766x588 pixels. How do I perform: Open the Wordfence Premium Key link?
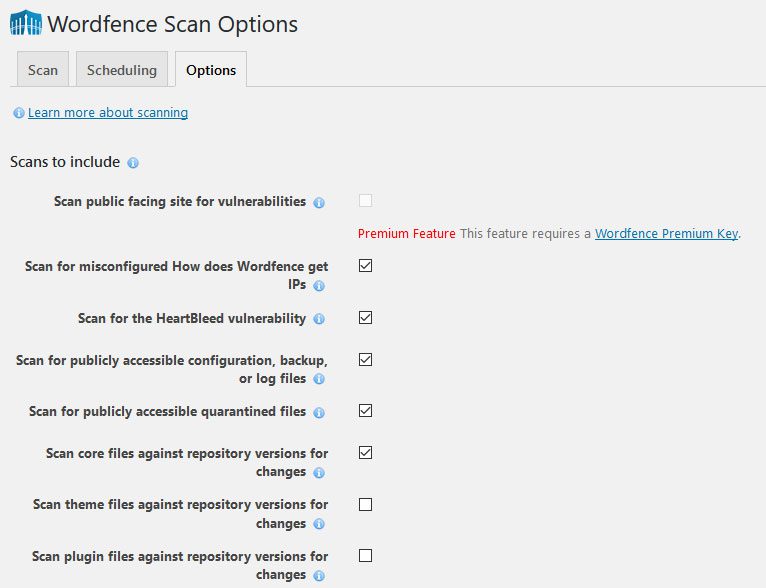tap(666, 234)
